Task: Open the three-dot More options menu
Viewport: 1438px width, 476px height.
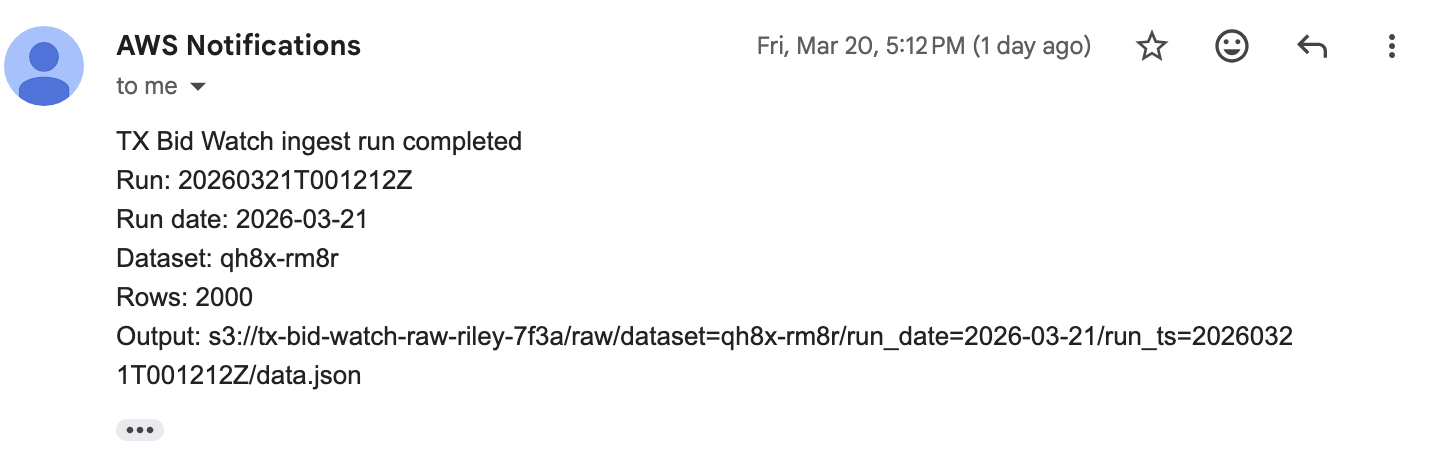Action: click(1390, 46)
